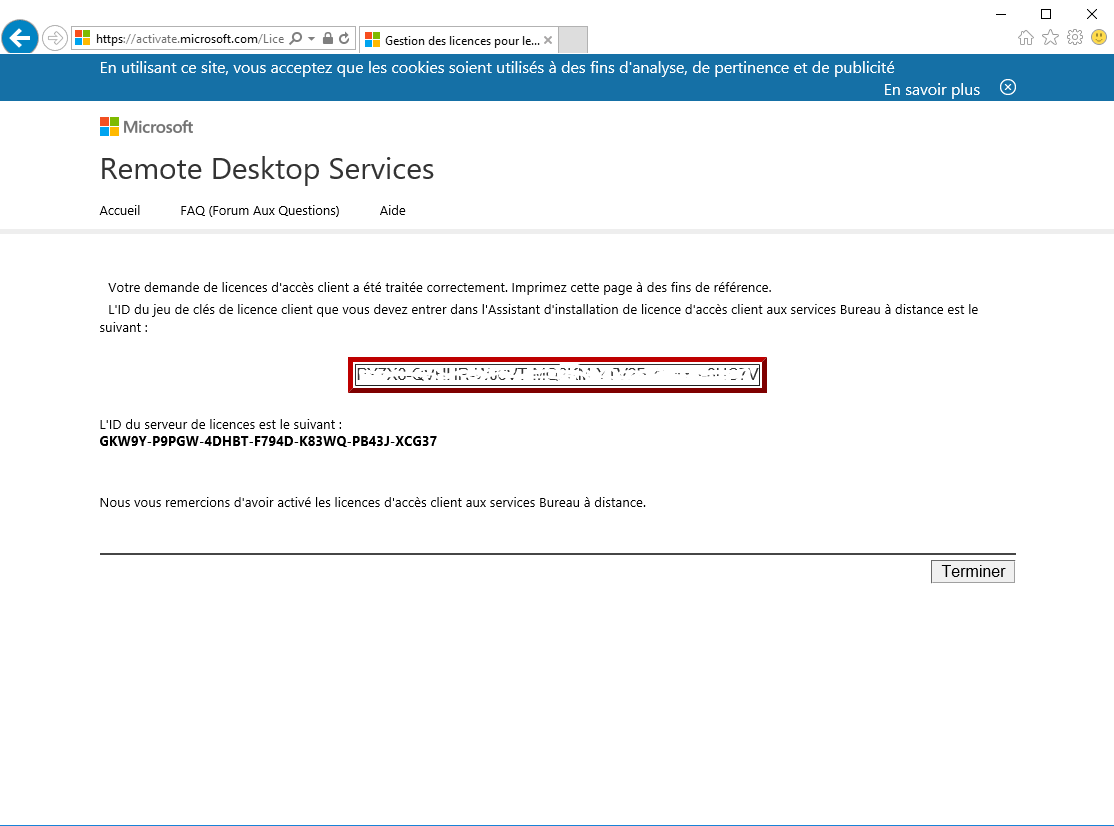
Task: Click the Microsoft logo on the page
Action: [146, 127]
